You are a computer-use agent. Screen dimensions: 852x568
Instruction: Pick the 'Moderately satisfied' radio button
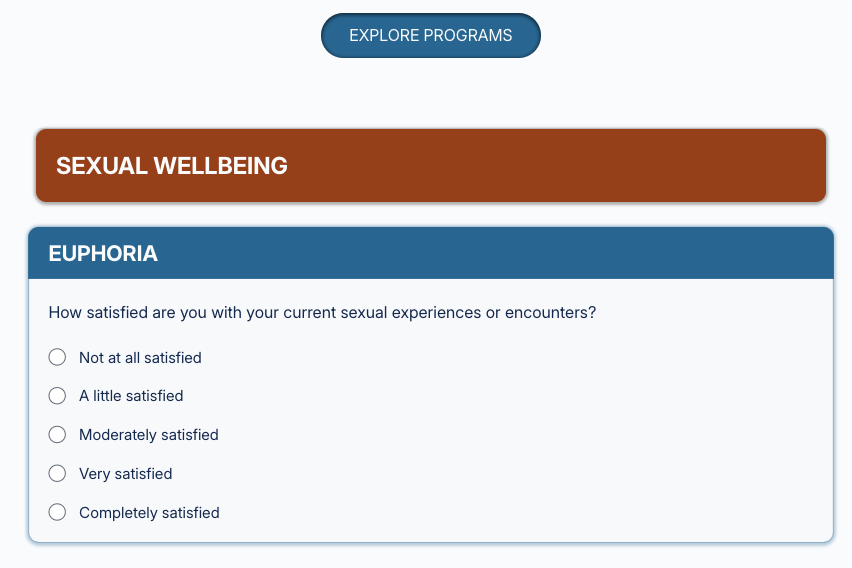[x=58, y=435]
